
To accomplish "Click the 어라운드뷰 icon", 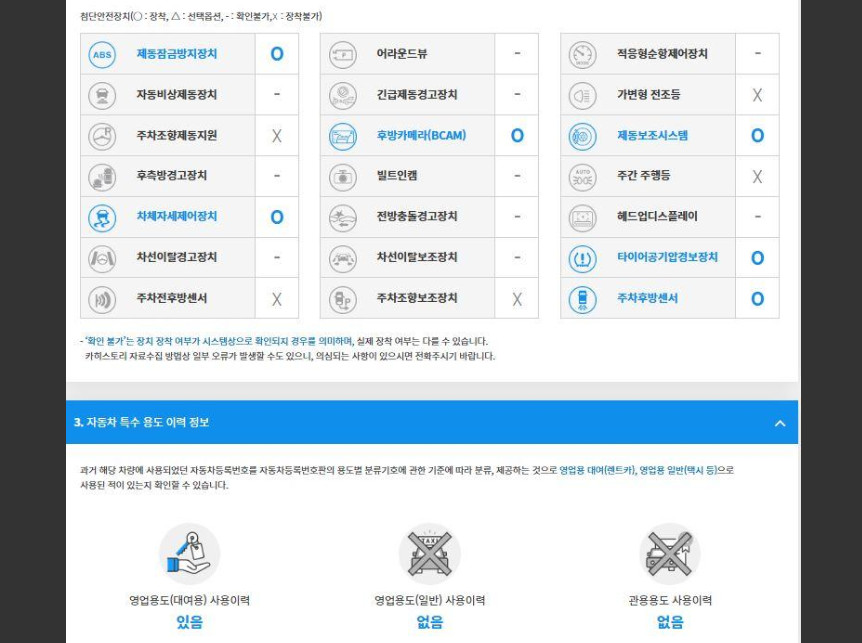I will [342, 54].
